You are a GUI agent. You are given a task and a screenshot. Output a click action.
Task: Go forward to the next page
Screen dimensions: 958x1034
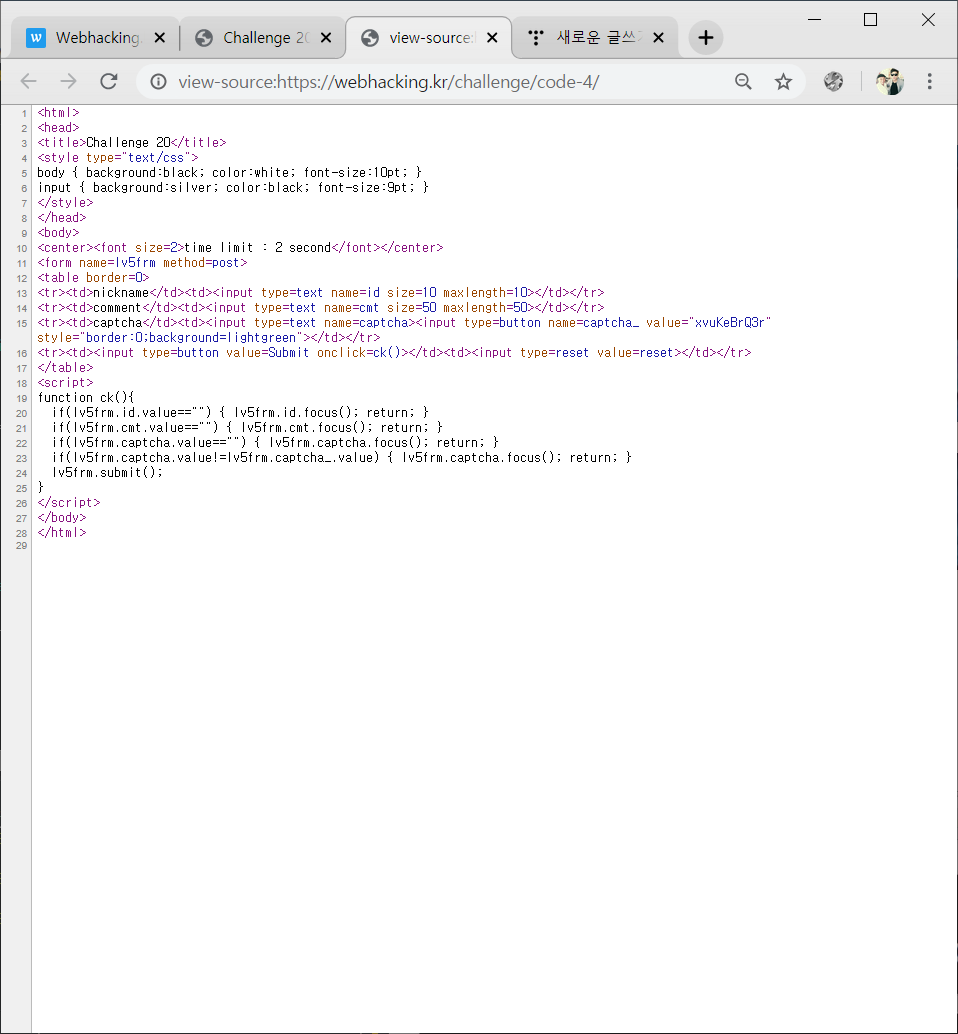pyautogui.click(x=69, y=82)
